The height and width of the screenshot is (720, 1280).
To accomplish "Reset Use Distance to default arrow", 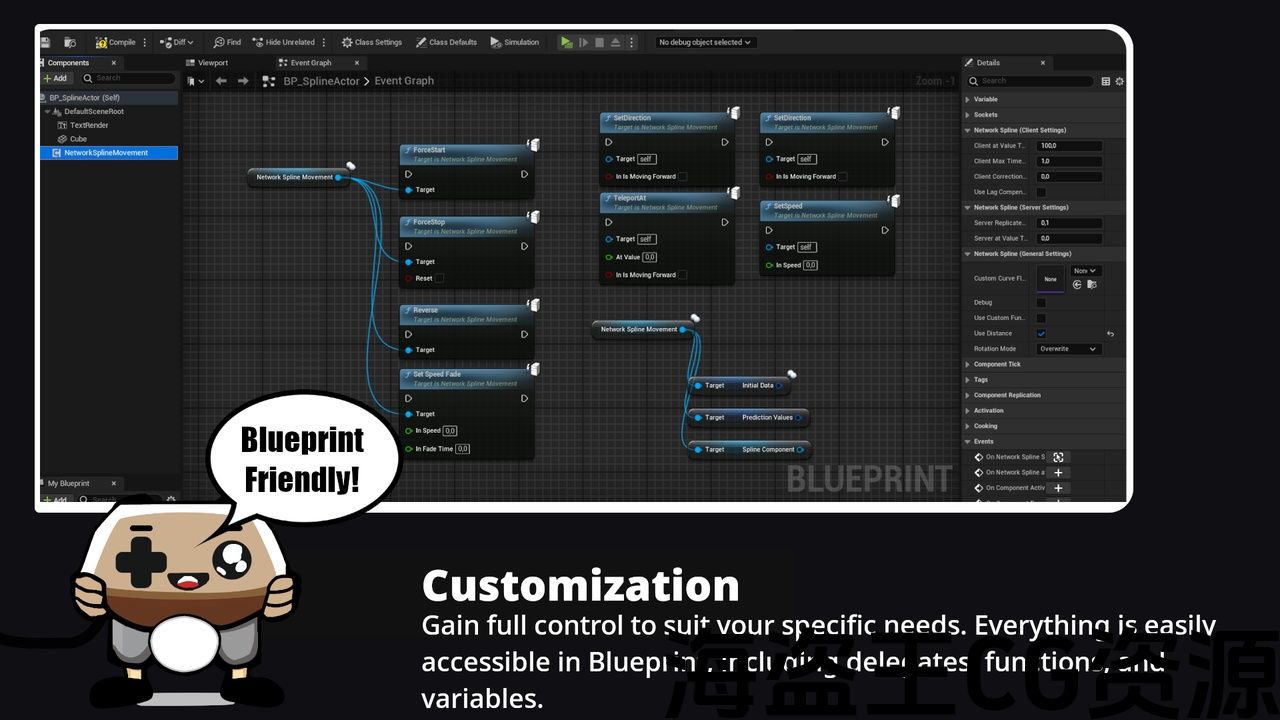I will (1110, 334).
